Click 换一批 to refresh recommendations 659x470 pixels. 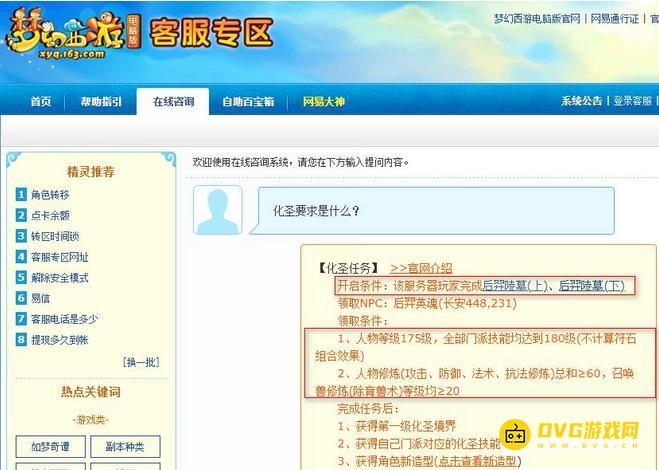141,362
